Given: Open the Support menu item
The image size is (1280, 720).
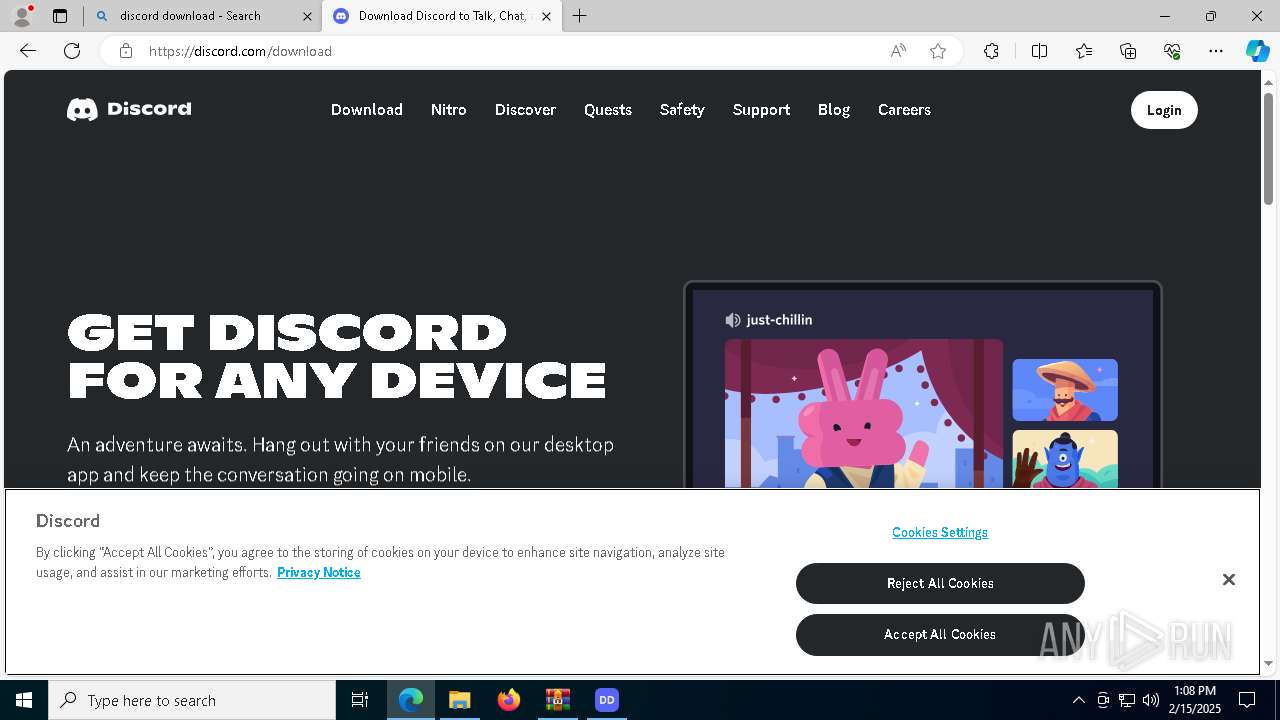Looking at the screenshot, I should 761,110.
